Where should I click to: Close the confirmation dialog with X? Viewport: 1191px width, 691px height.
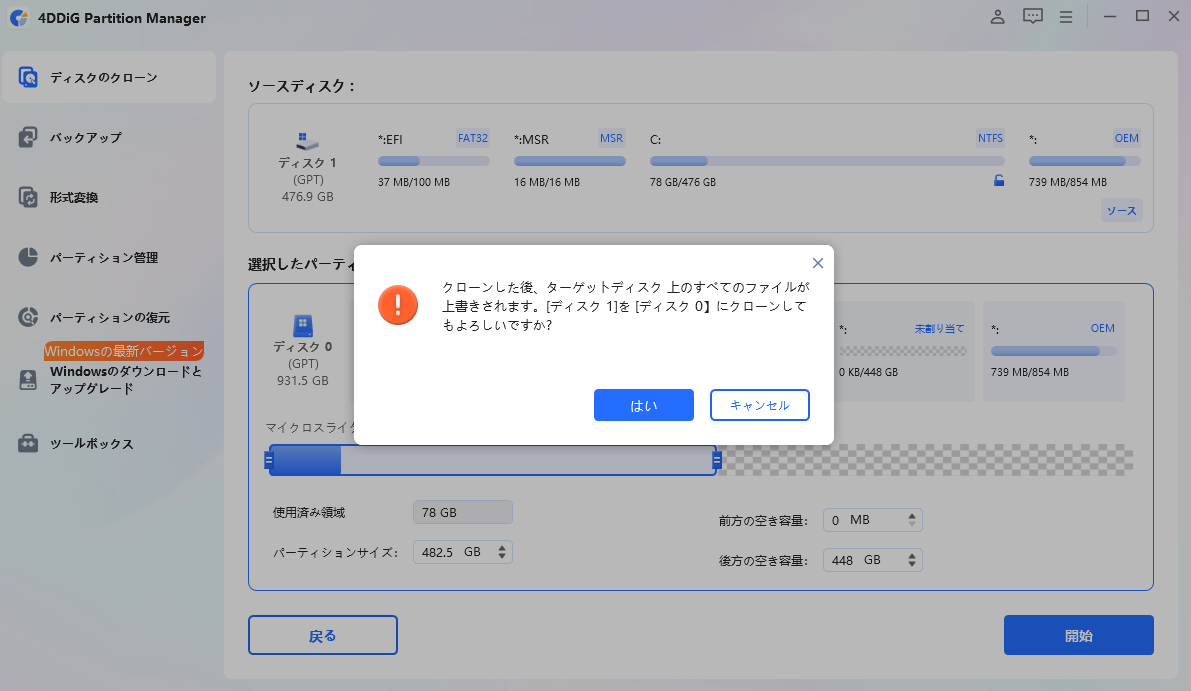click(x=817, y=263)
